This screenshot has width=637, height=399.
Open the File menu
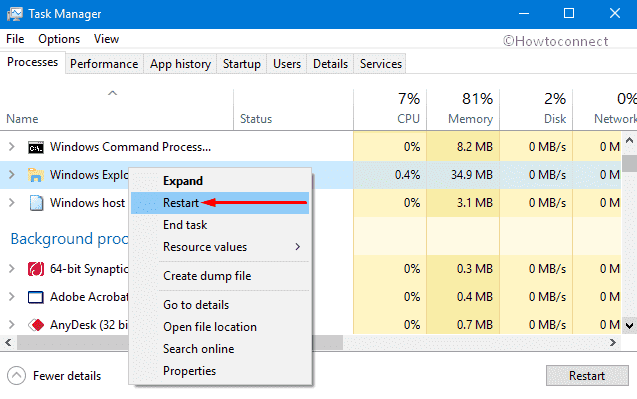click(x=15, y=39)
